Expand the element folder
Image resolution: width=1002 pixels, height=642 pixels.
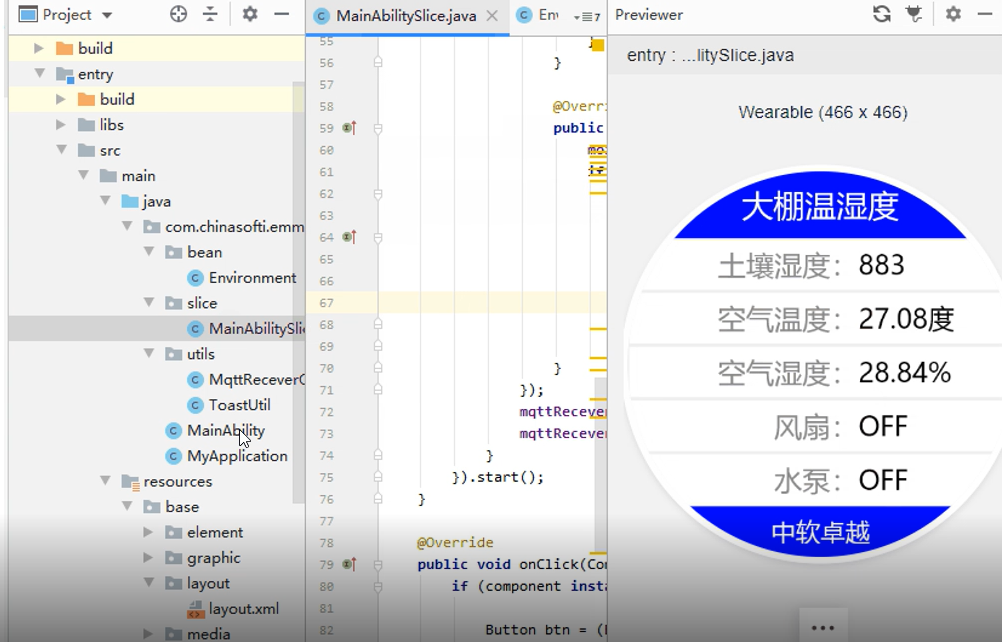pyautogui.click(x=148, y=532)
